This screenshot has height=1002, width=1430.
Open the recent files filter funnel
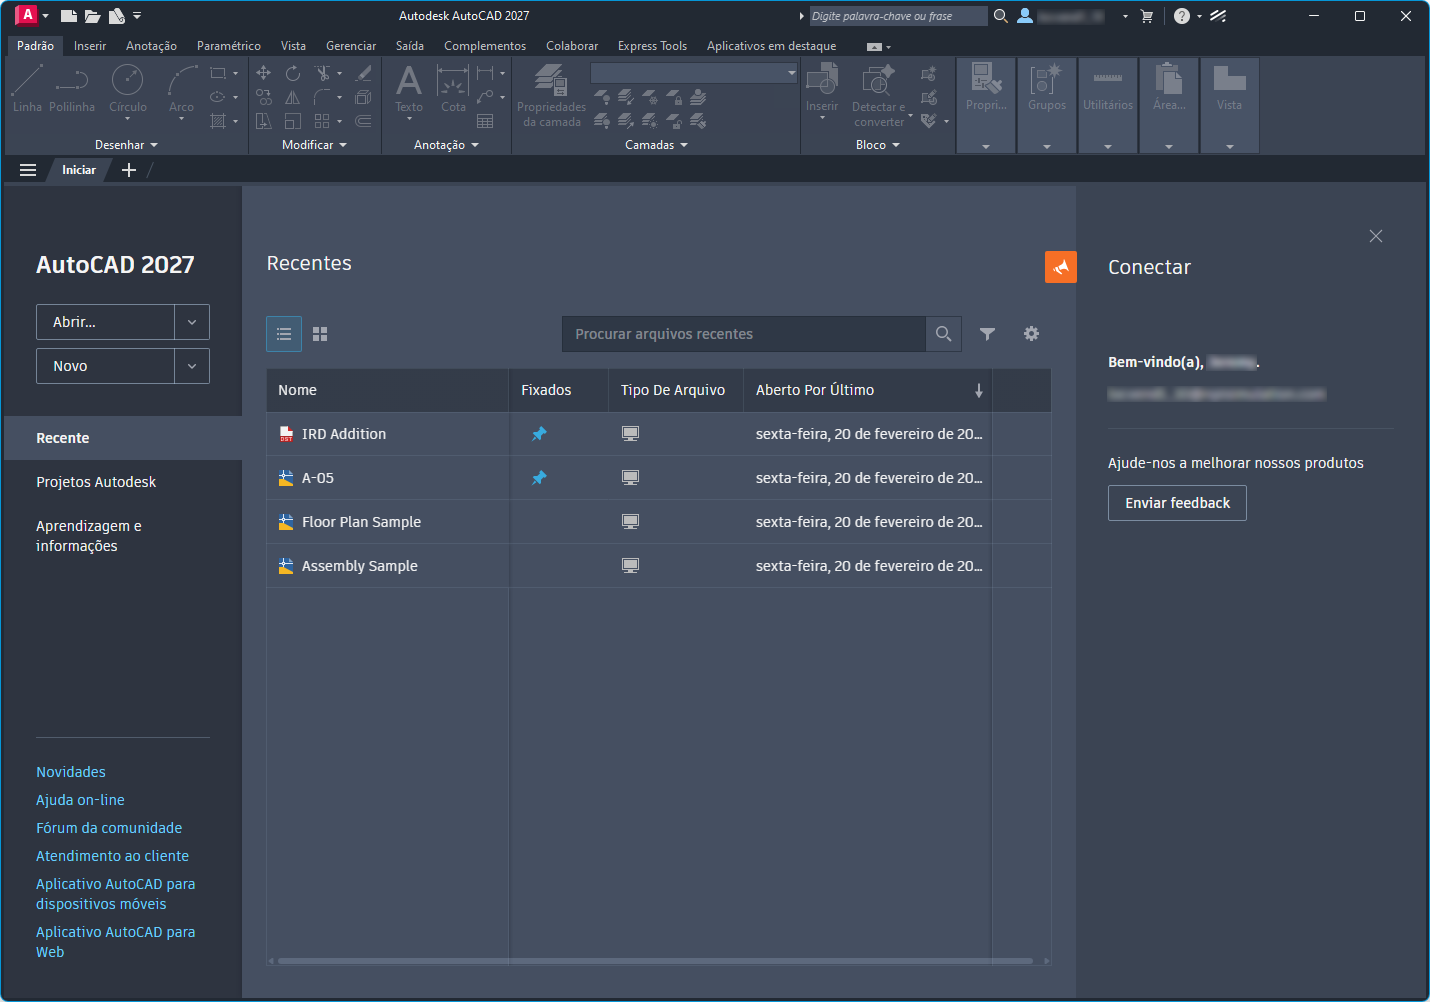click(x=987, y=334)
